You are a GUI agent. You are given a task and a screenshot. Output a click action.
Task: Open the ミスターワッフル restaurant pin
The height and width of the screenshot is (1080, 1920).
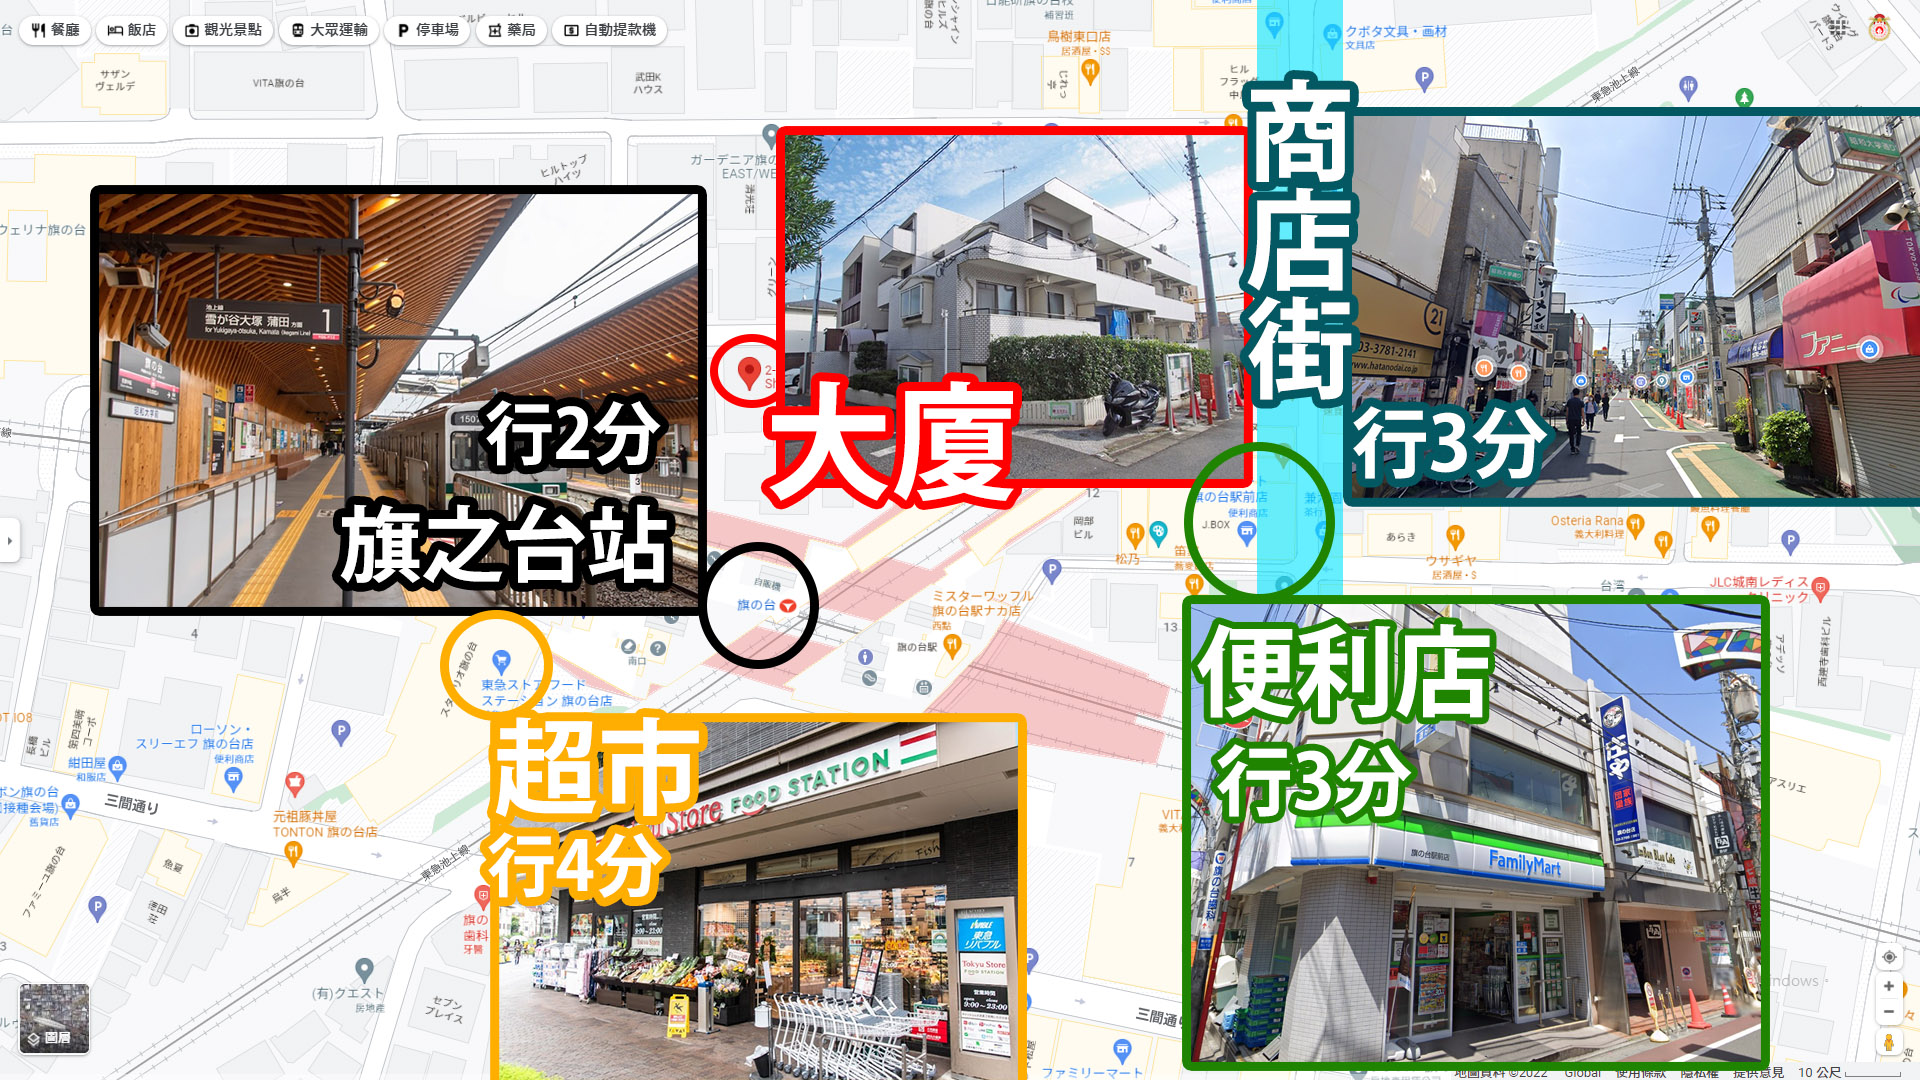pos(952,645)
